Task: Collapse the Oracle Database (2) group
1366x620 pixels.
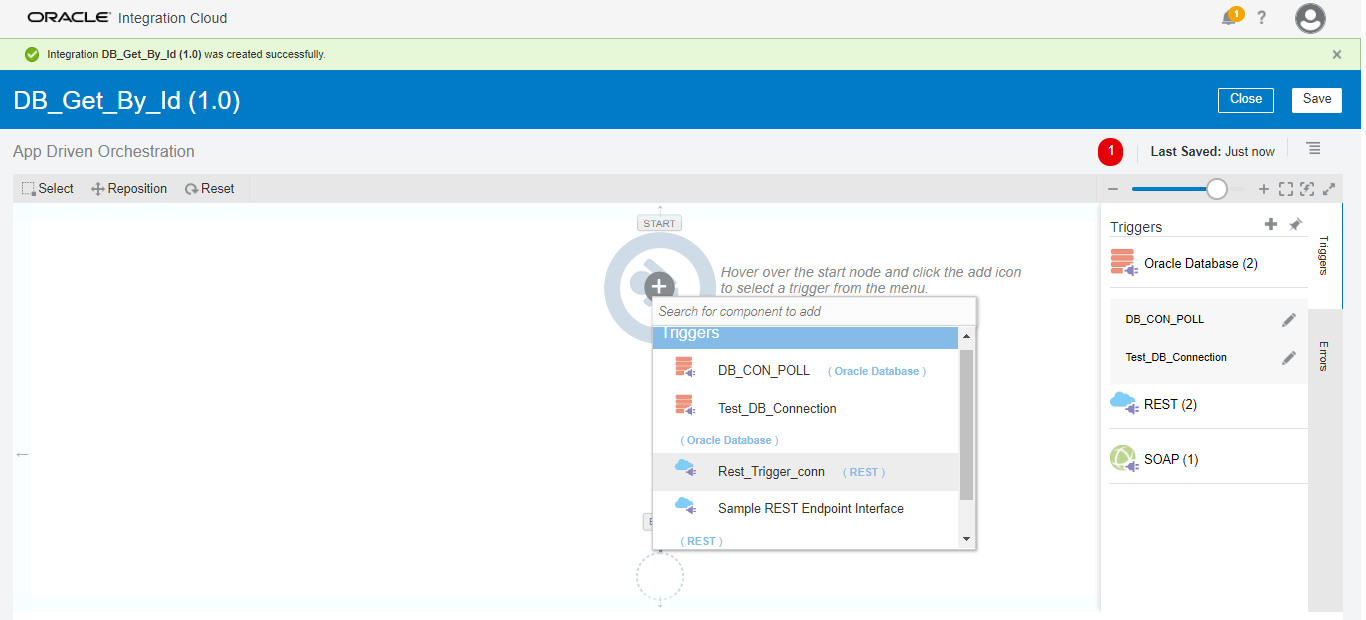Action: click(1208, 264)
